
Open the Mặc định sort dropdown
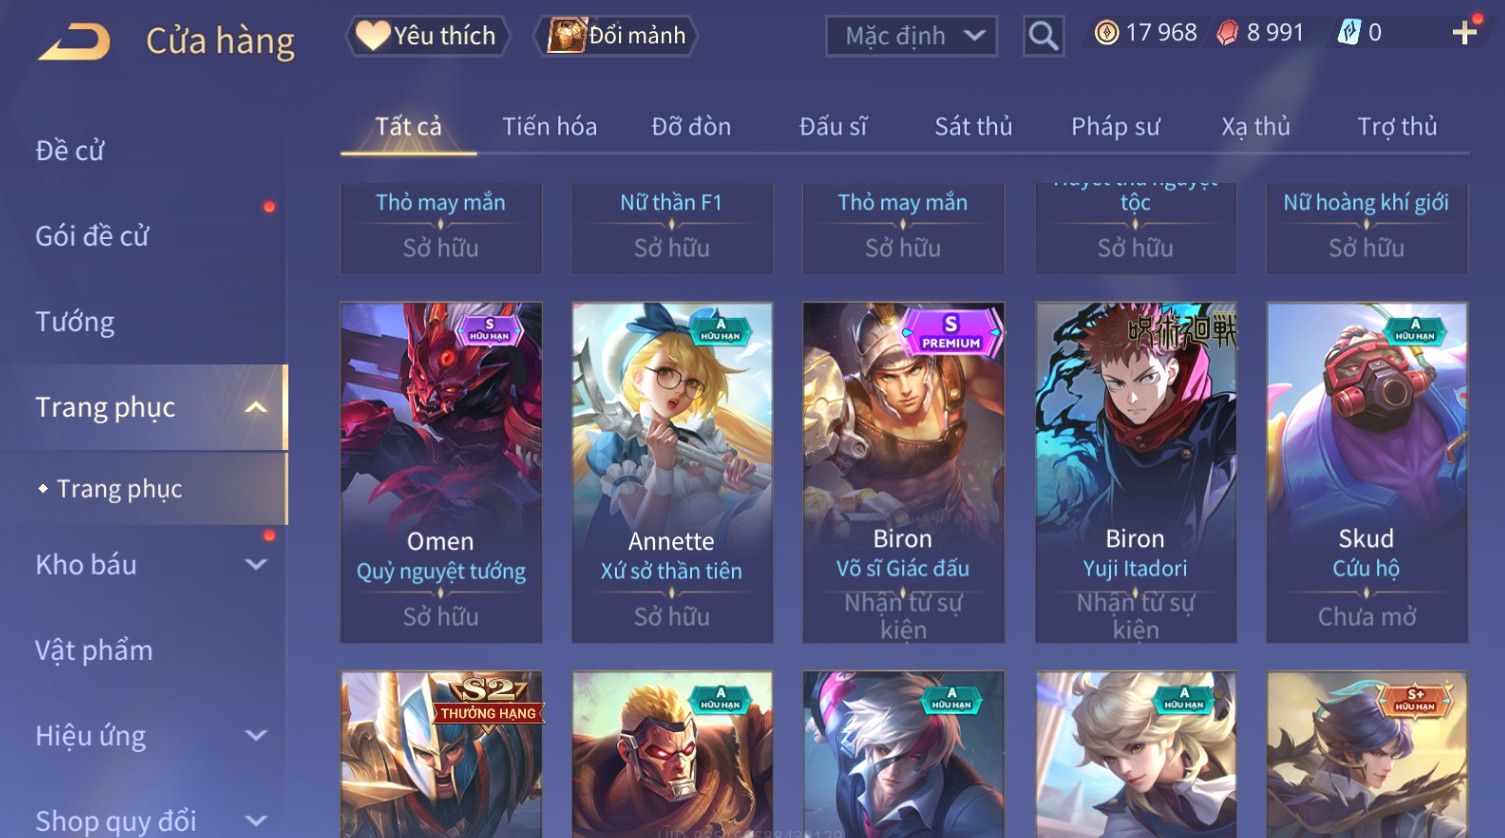[x=912, y=36]
